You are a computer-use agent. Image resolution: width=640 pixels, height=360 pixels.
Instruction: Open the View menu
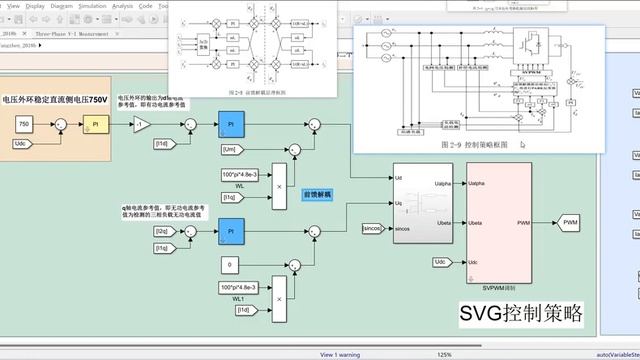click(x=13, y=6)
